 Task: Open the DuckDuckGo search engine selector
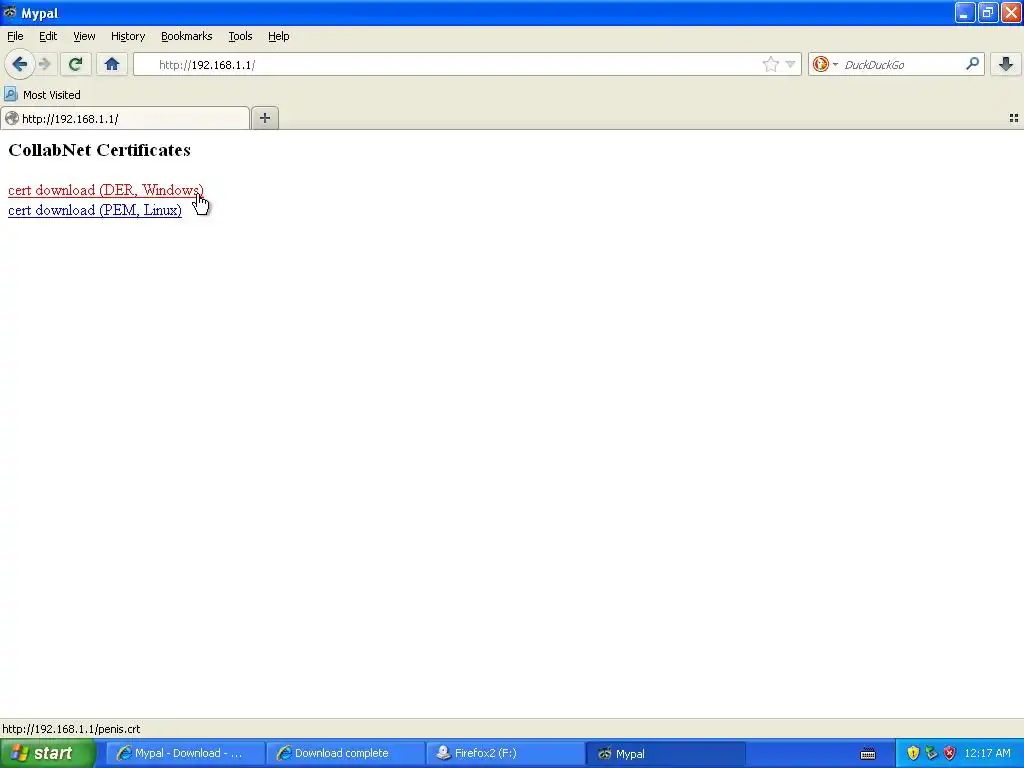point(825,64)
